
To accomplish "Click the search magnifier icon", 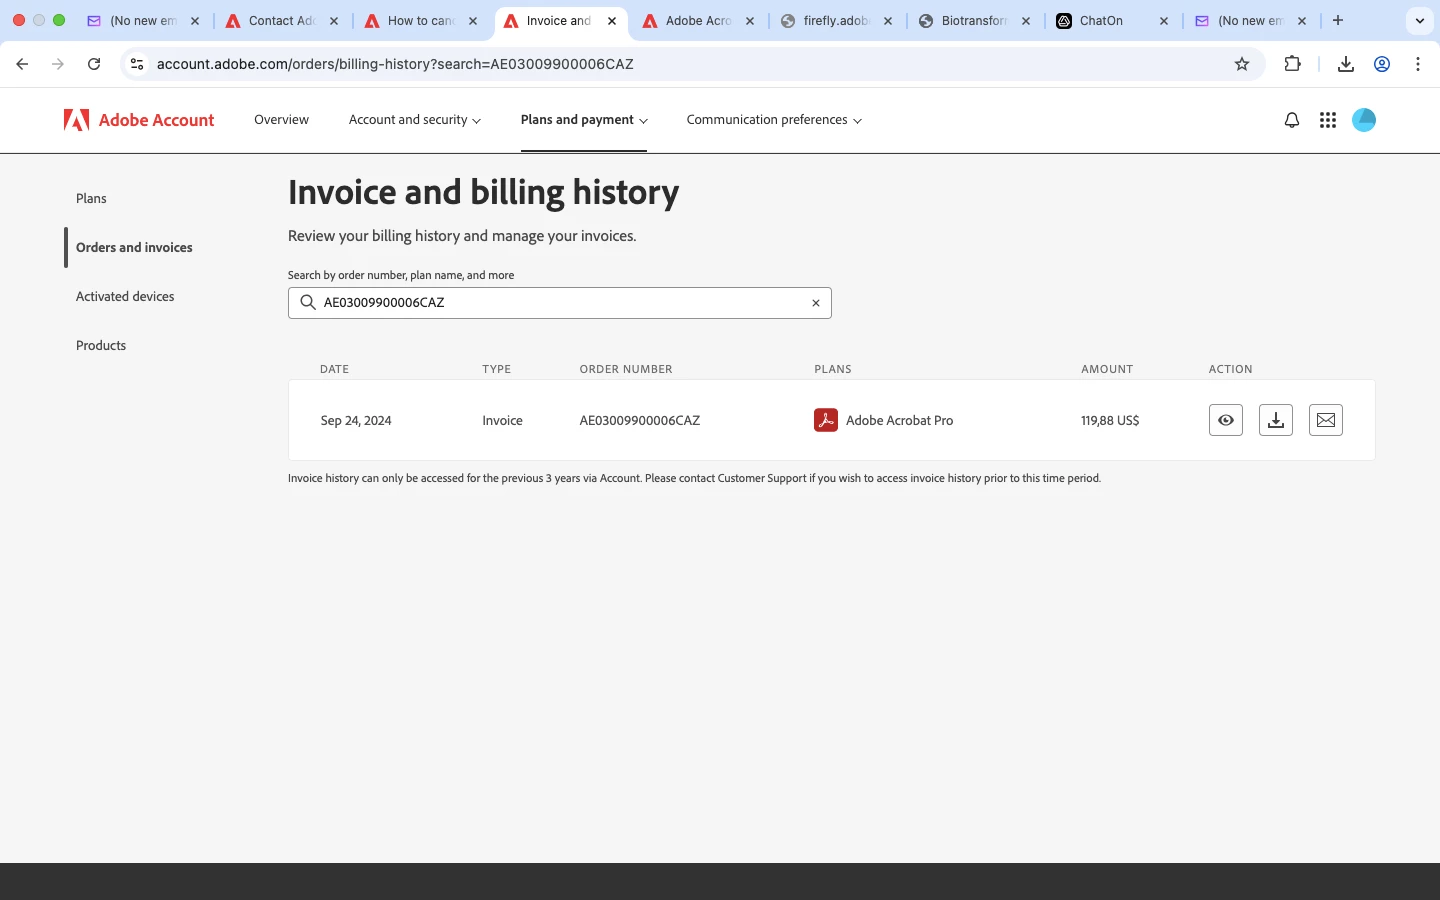I will 308,302.
